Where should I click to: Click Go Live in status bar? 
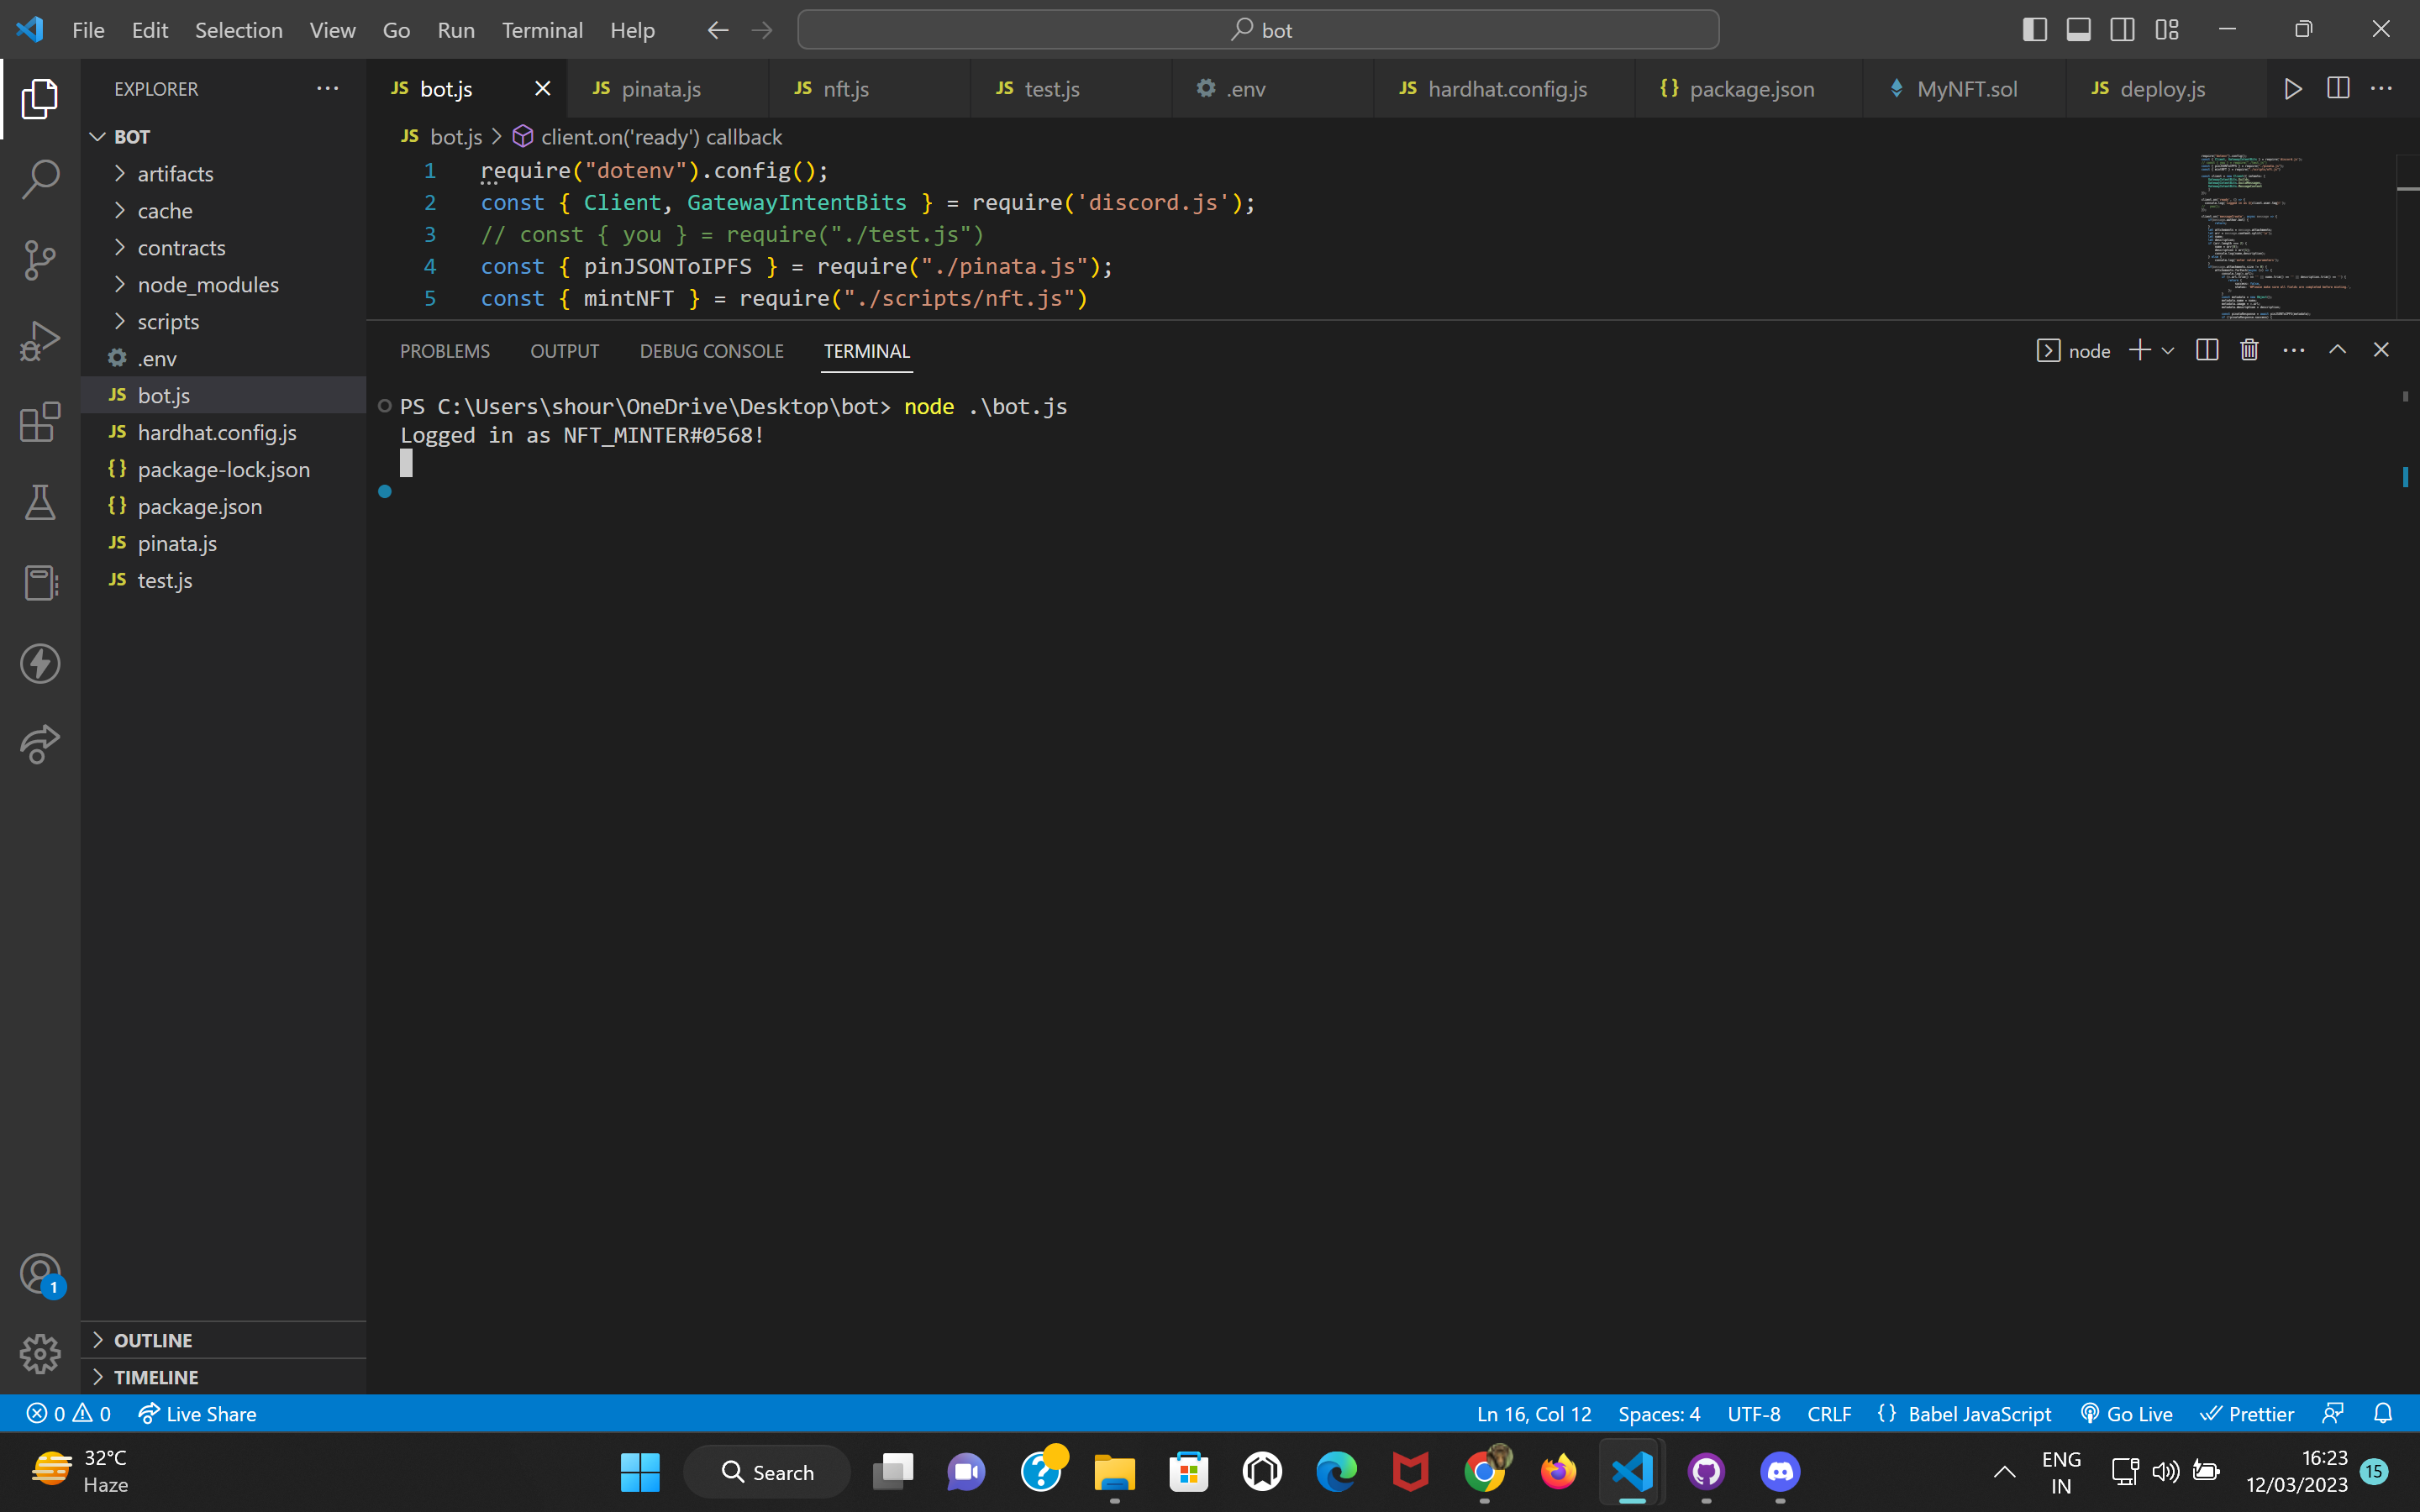coord(2127,1414)
